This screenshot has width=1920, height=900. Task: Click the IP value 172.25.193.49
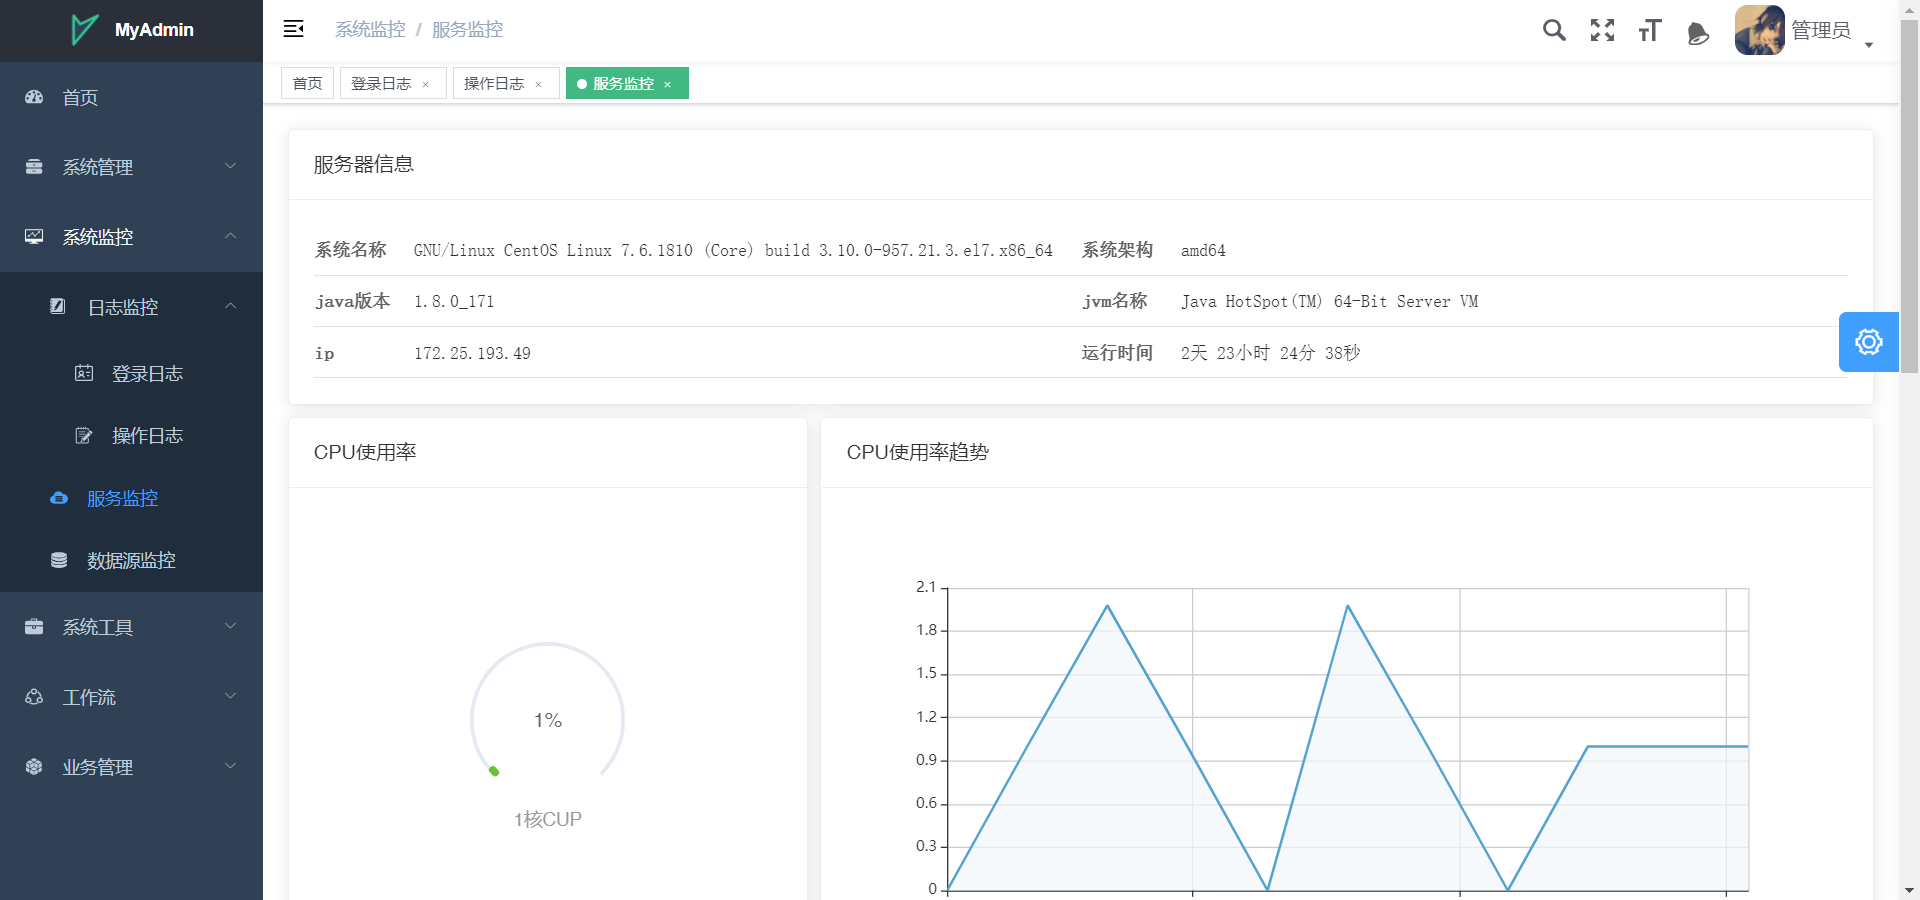[x=472, y=353]
